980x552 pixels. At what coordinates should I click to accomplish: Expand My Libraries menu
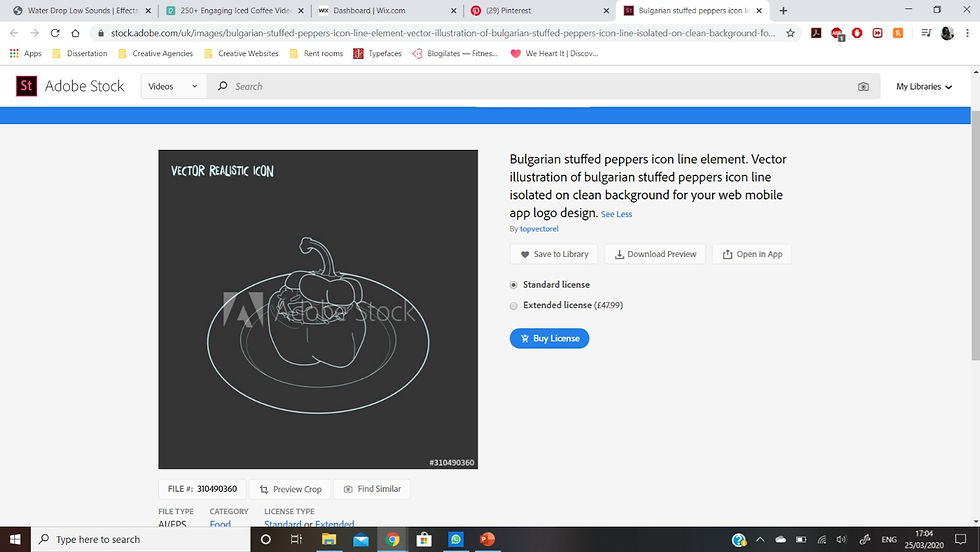pyautogui.click(x=924, y=86)
